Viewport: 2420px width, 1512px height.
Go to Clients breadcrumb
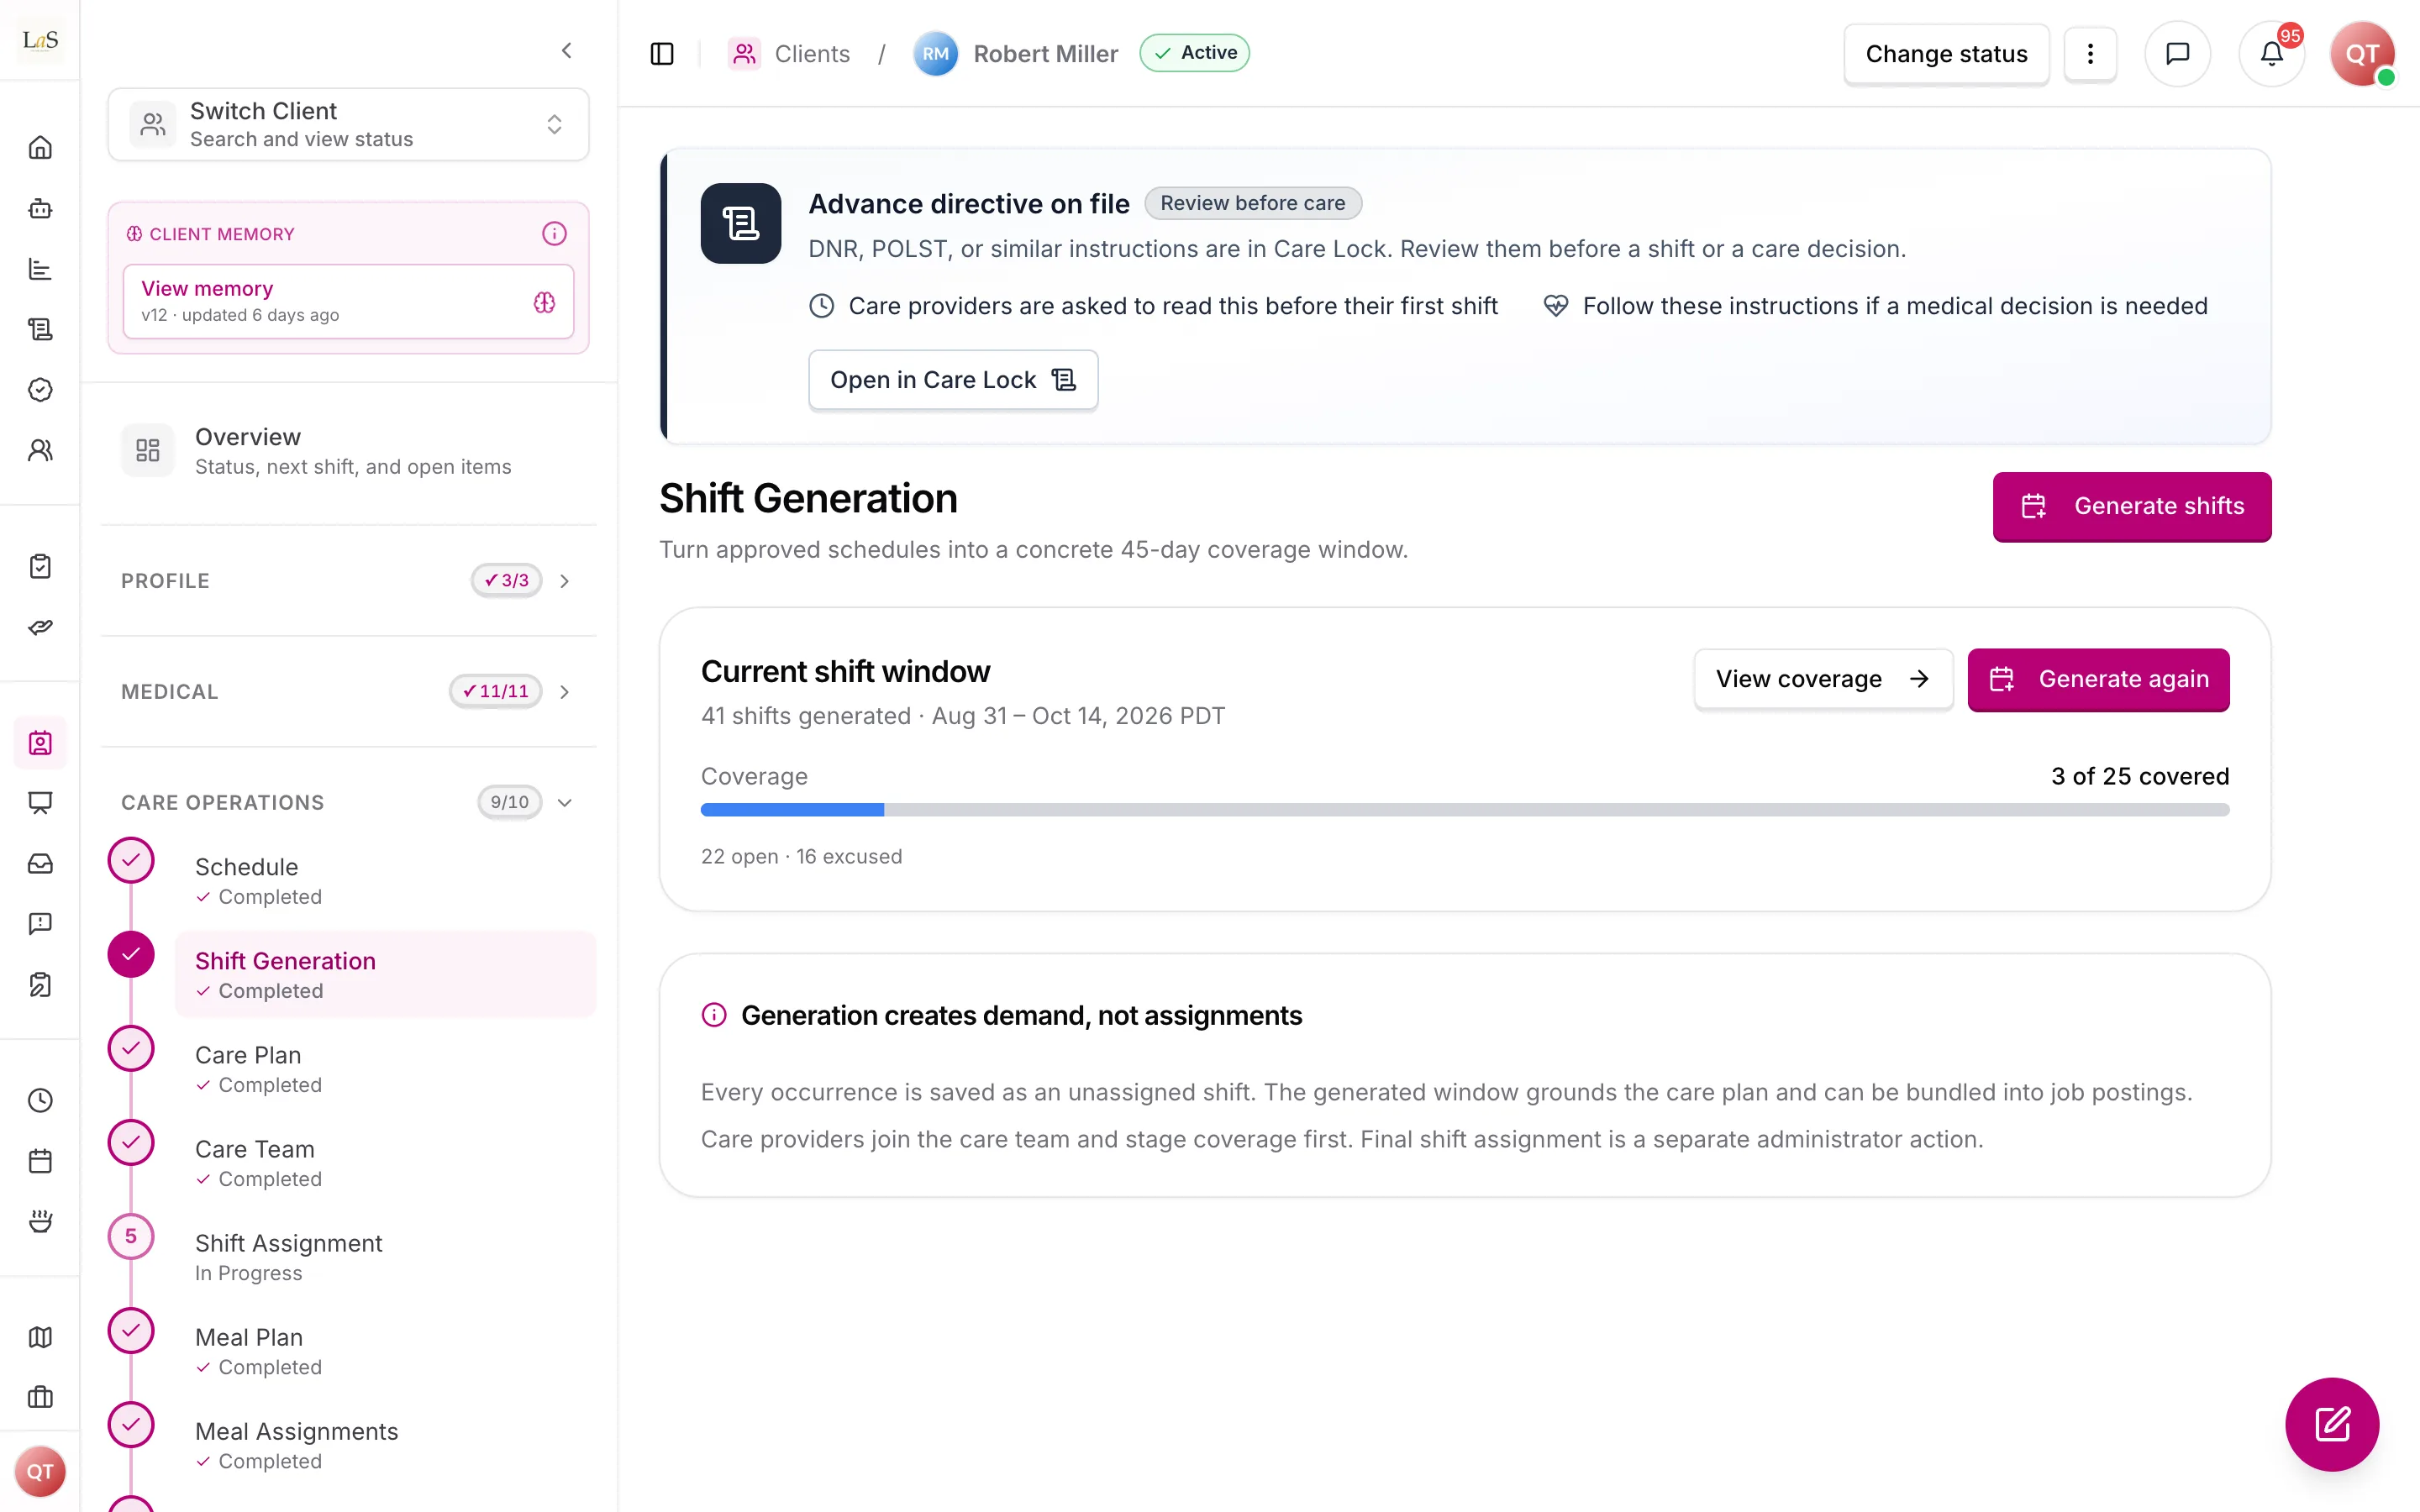(x=789, y=53)
